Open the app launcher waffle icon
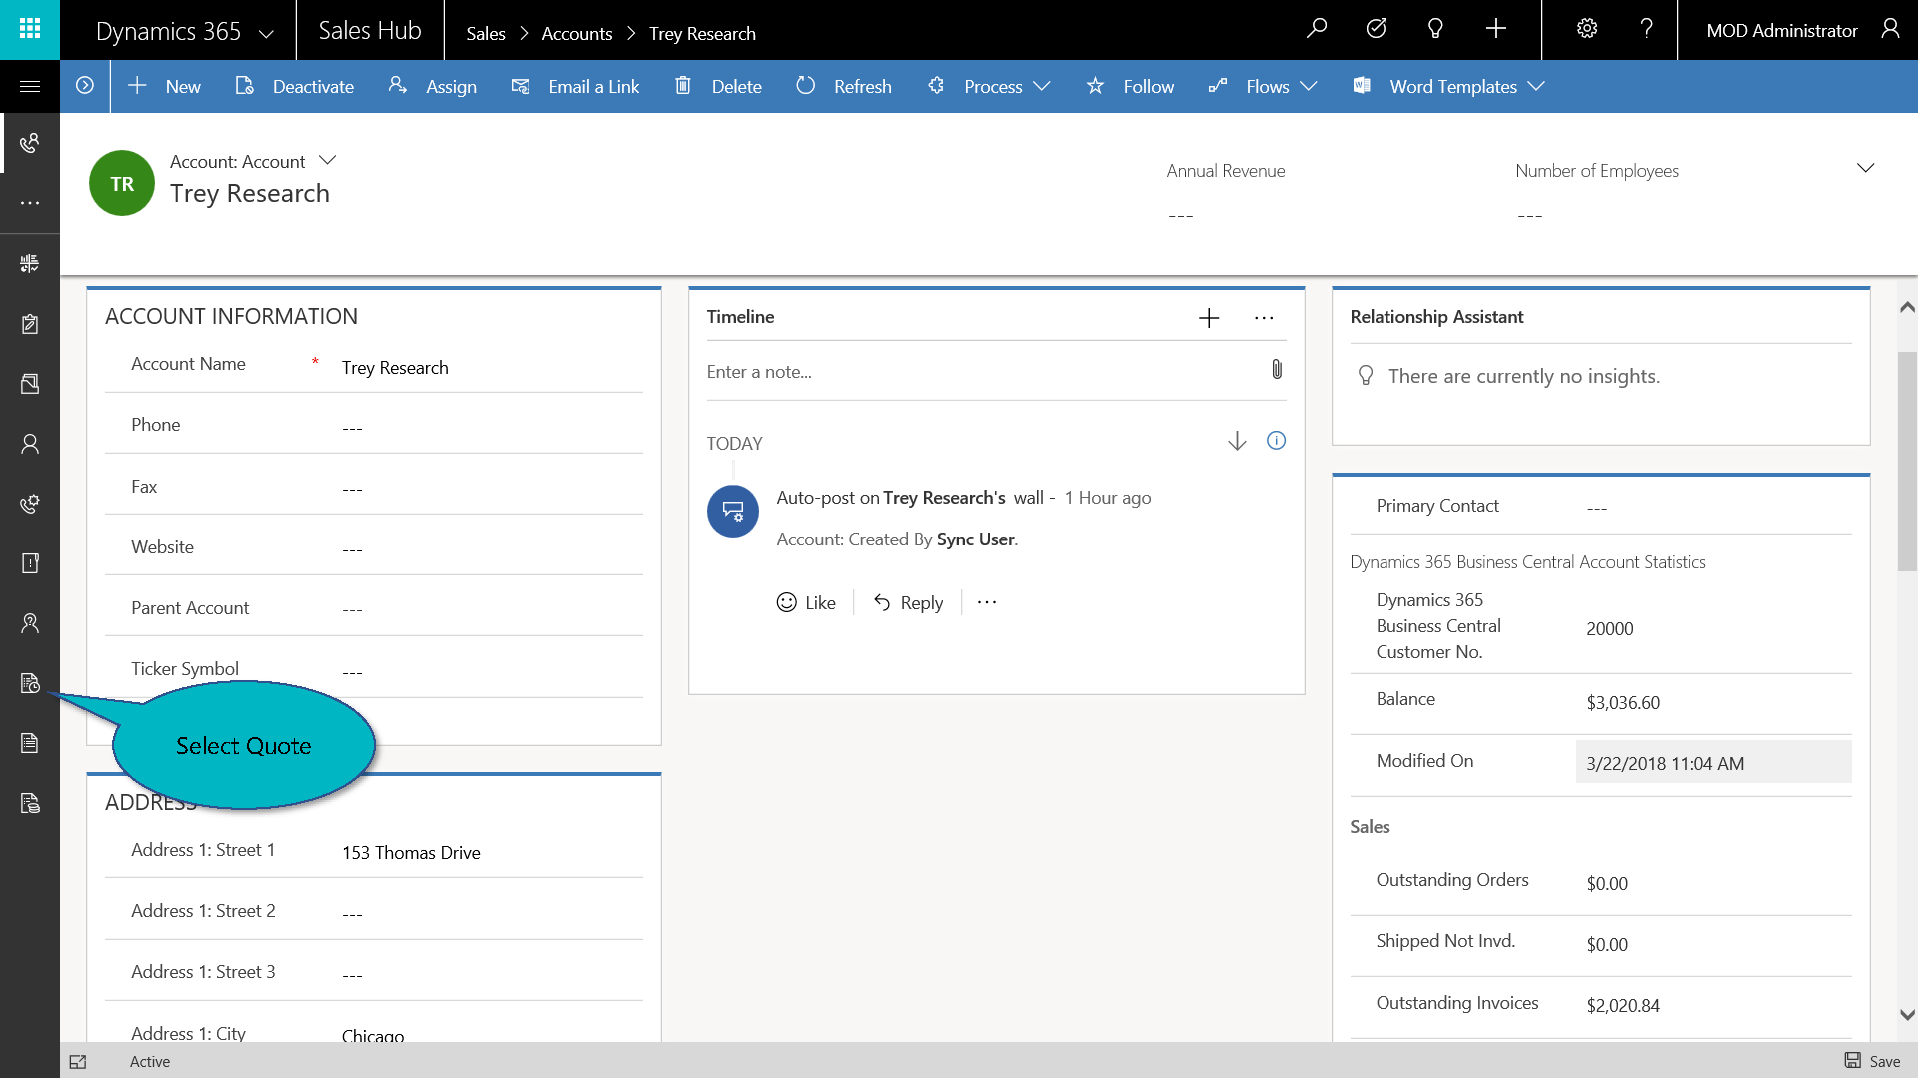1918x1079 pixels. click(30, 29)
